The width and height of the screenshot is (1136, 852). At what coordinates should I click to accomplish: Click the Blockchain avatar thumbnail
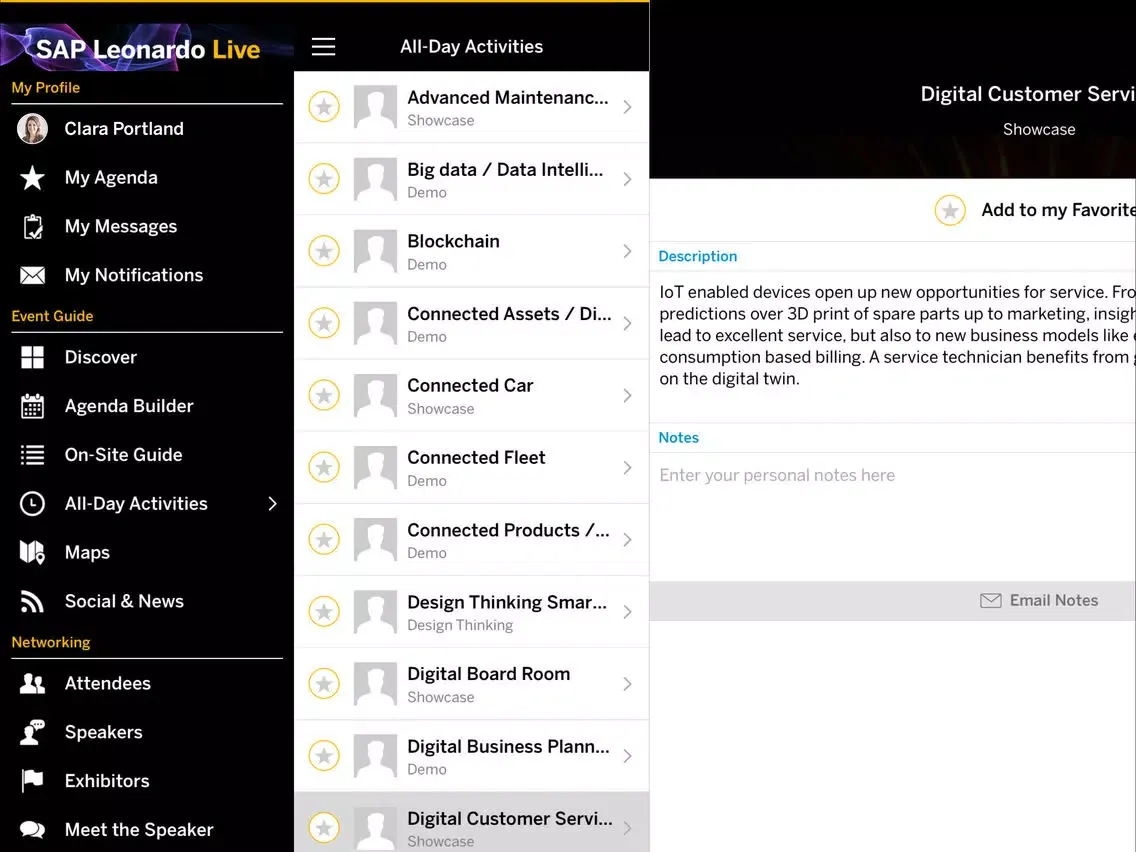click(375, 251)
